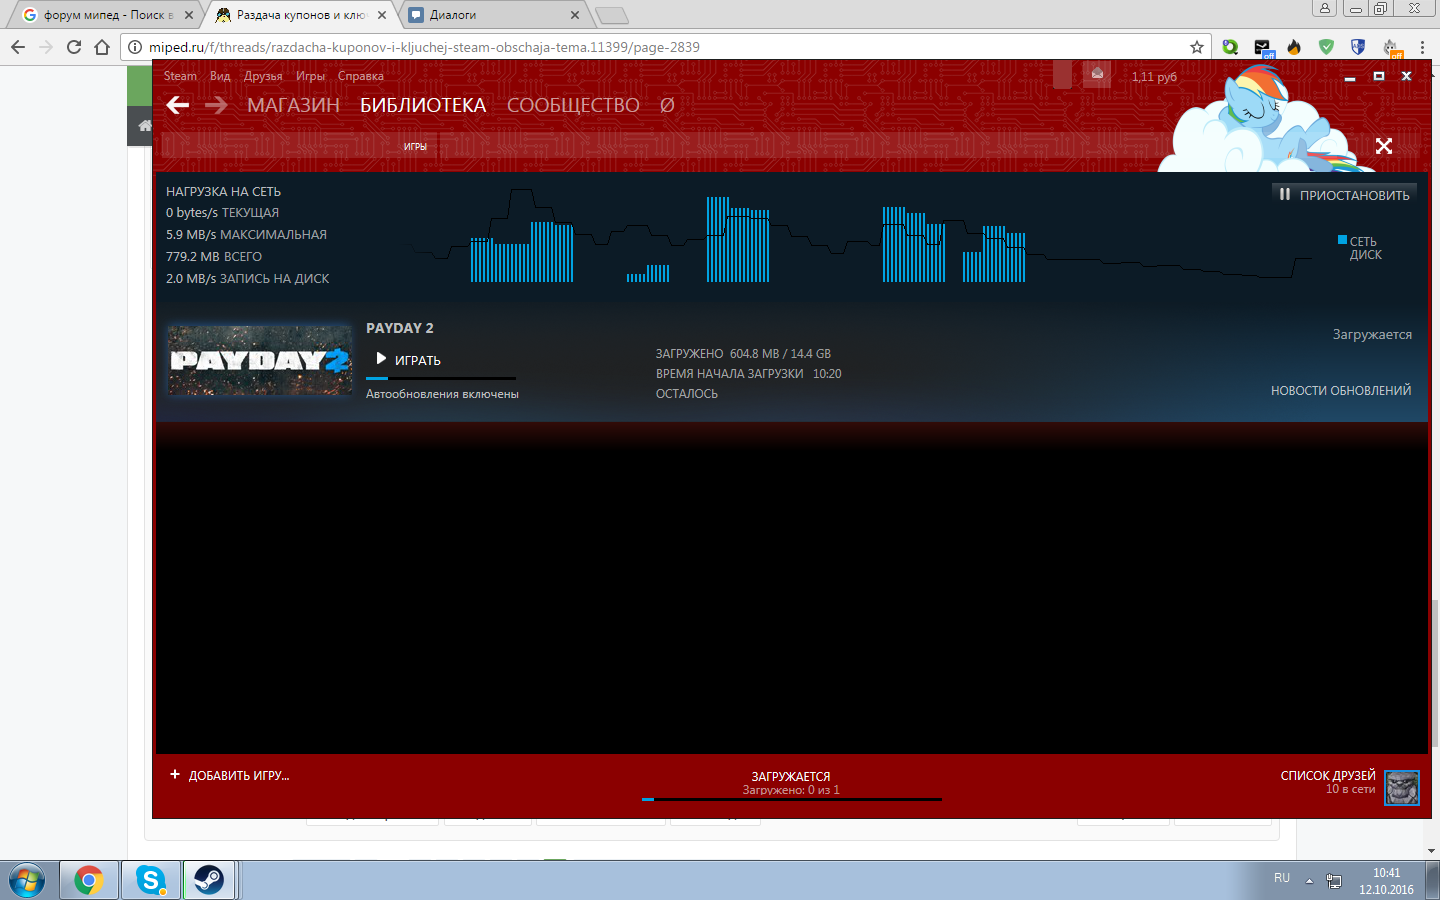Open the Steam menu in the menu bar
The width and height of the screenshot is (1440, 900).
pyautogui.click(x=180, y=76)
